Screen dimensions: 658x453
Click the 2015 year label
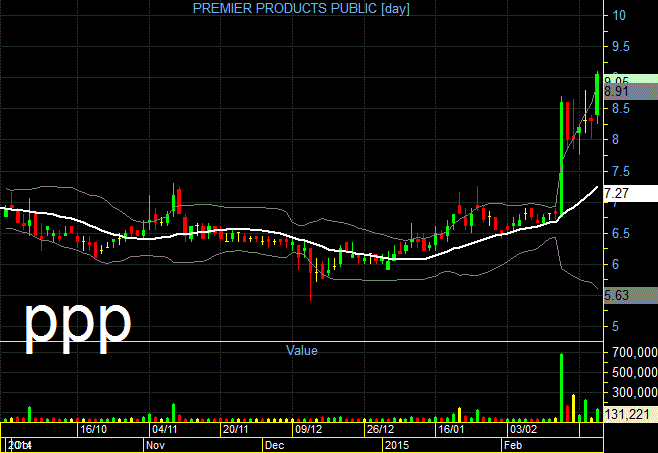pos(397,445)
